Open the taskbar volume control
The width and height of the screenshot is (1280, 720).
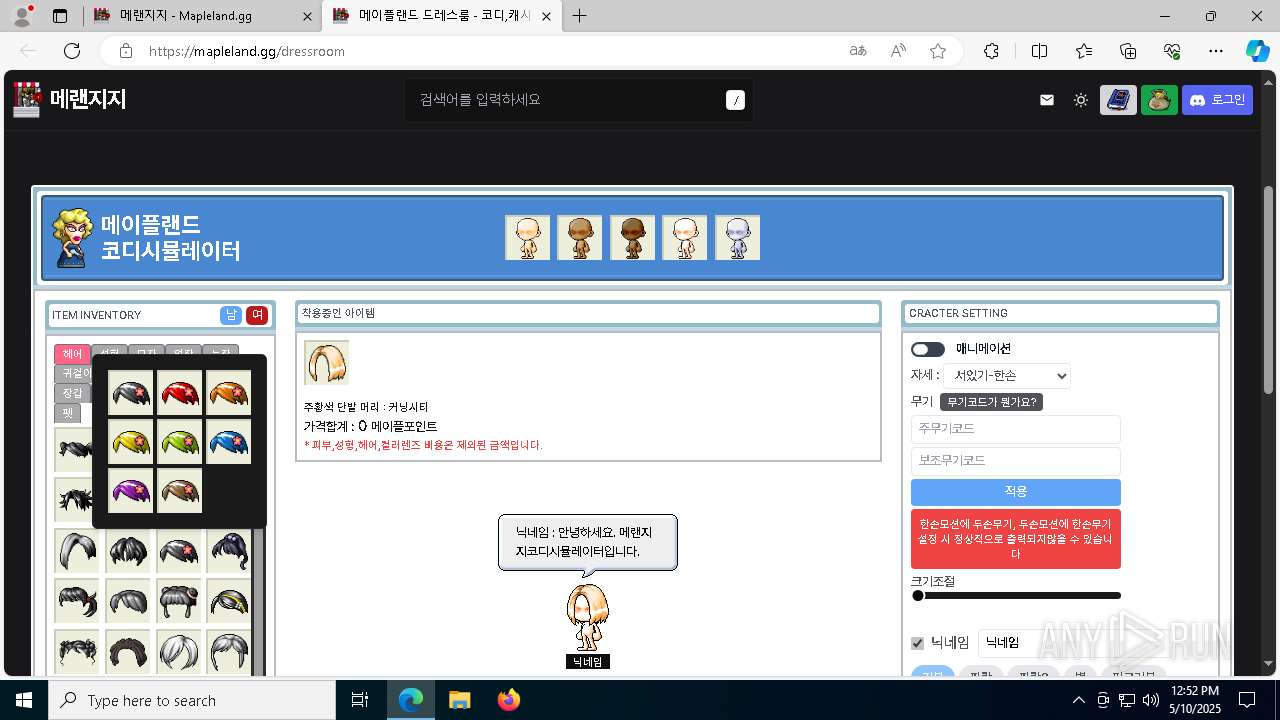1150,700
